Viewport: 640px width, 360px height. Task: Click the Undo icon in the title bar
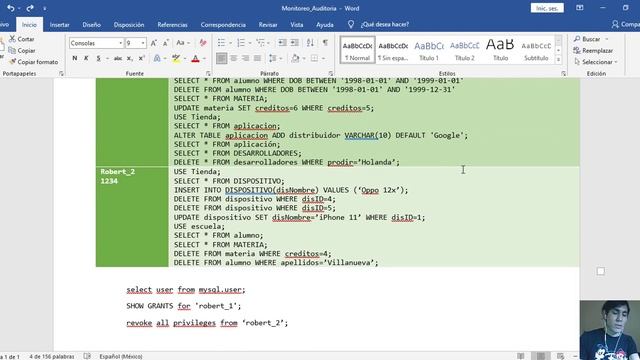[x=10, y=8]
